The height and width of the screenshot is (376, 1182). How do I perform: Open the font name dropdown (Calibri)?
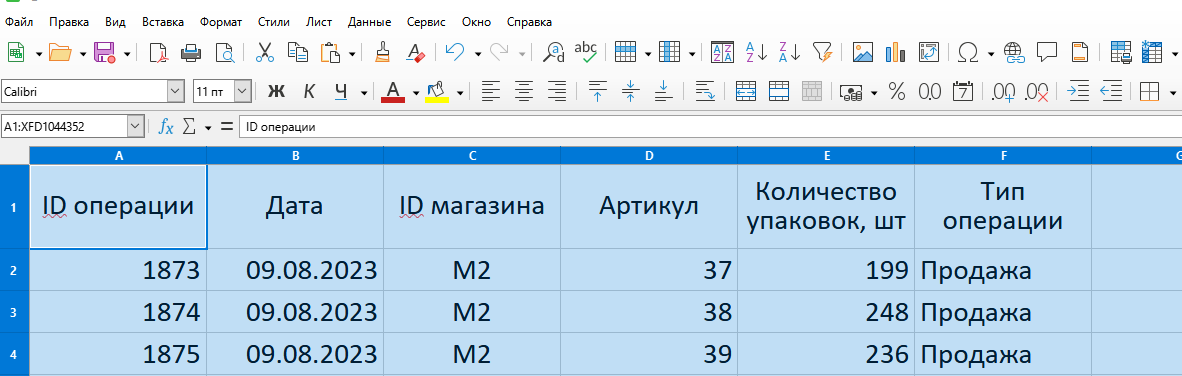(176, 92)
